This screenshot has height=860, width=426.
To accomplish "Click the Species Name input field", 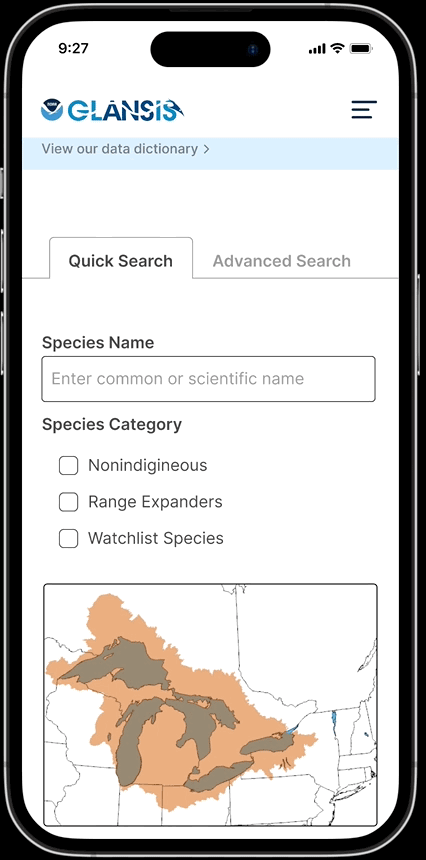I will click(208, 379).
